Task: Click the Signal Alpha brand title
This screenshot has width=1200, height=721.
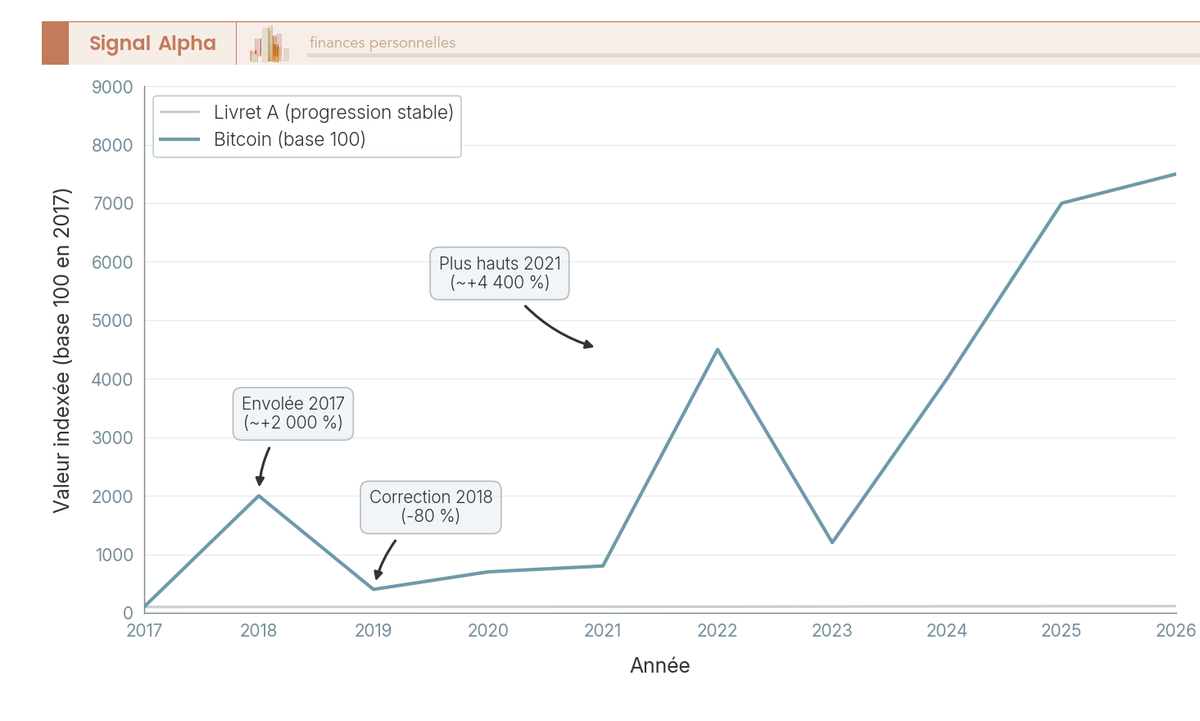Action: coord(152,43)
